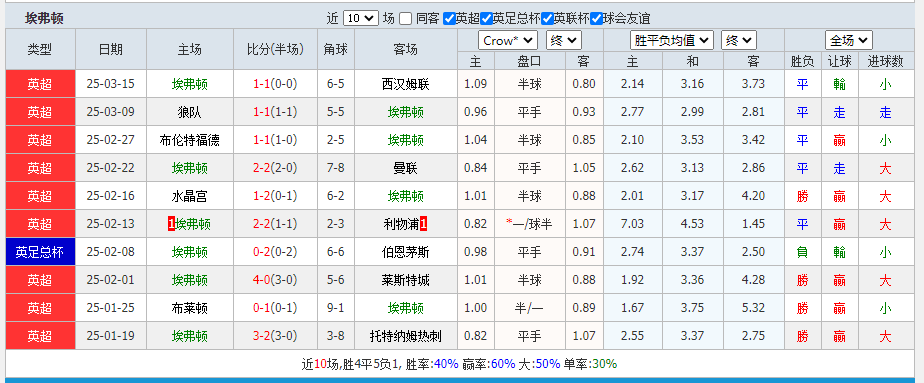Viewport: 924px width, 383px height.
Task: Click the 单率:30% summary text
Action: 590,364
